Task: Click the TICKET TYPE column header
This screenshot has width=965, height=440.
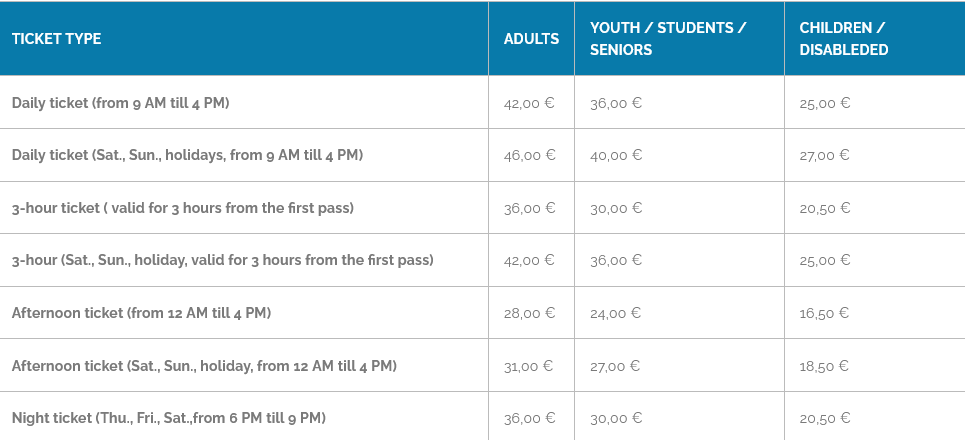Action: coord(56,39)
